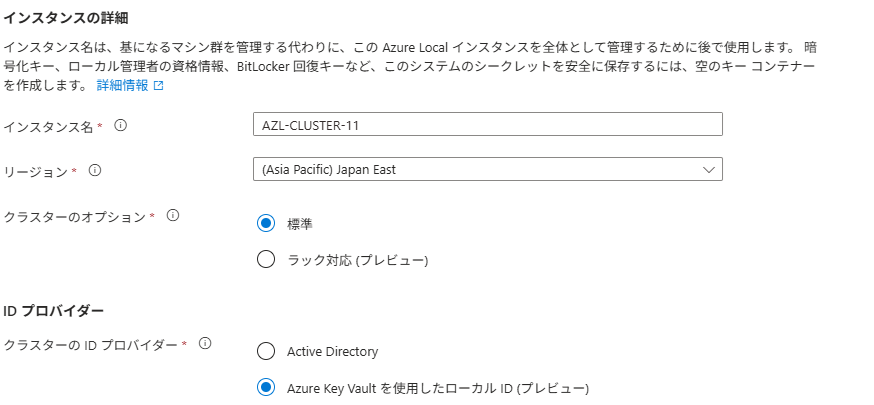This screenshot has width=874, height=405.
Task: Click the info icon next to リージョン
Action: point(95,170)
